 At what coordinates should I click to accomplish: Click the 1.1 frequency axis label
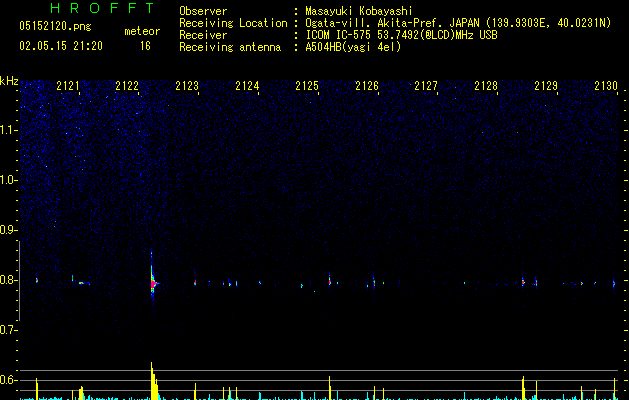coord(8,130)
